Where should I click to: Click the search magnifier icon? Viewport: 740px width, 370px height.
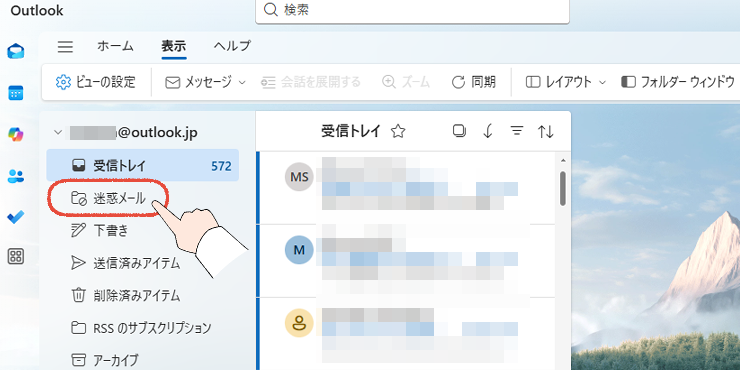[270, 9]
